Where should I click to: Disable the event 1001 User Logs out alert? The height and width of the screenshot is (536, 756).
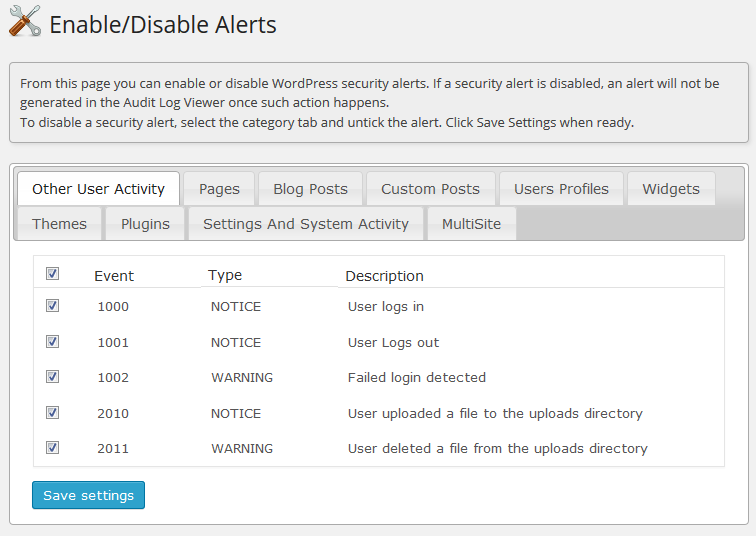(x=53, y=342)
